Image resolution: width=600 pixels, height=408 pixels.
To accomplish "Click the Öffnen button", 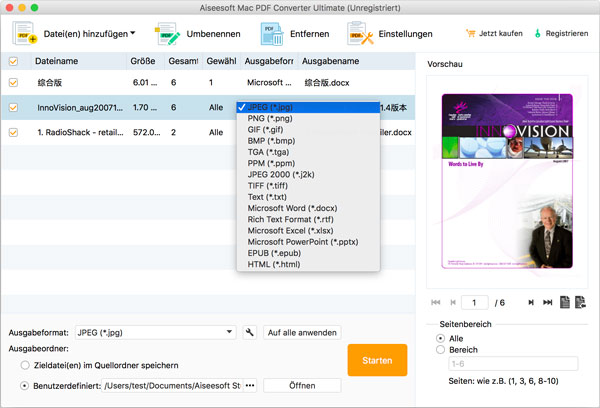I will click(x=302, y=385).
